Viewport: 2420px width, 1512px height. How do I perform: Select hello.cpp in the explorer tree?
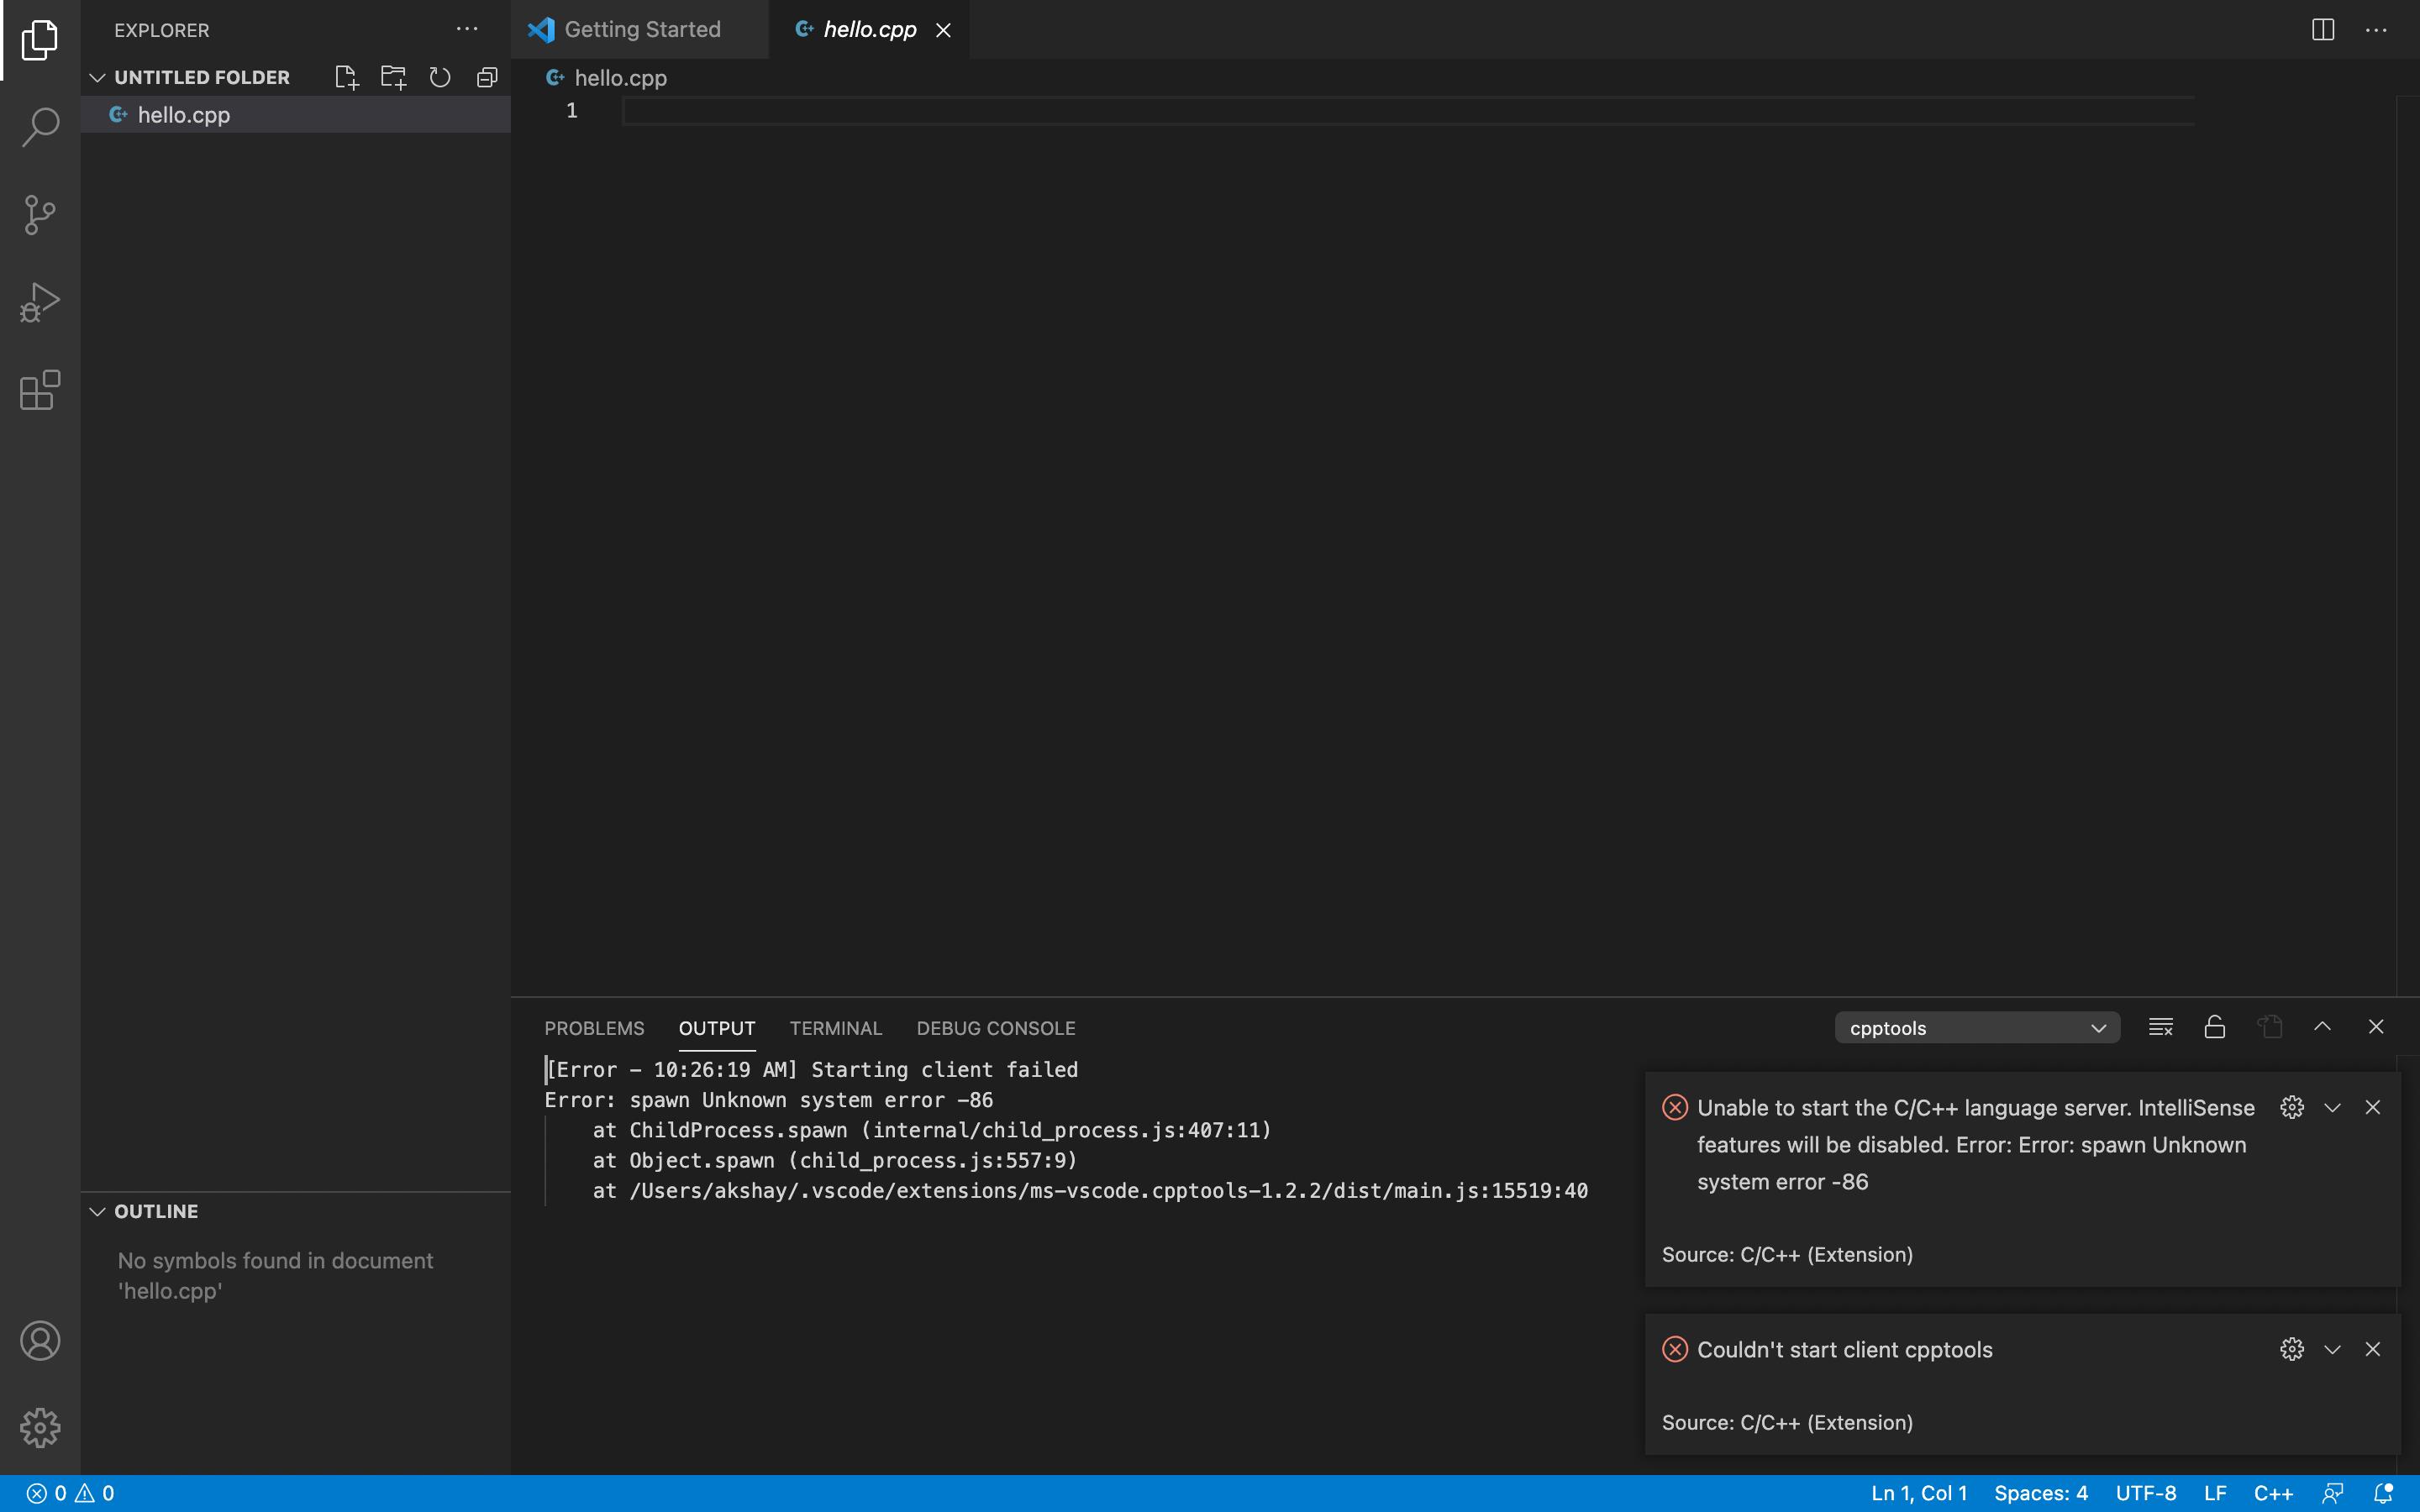tap(184, 115)
